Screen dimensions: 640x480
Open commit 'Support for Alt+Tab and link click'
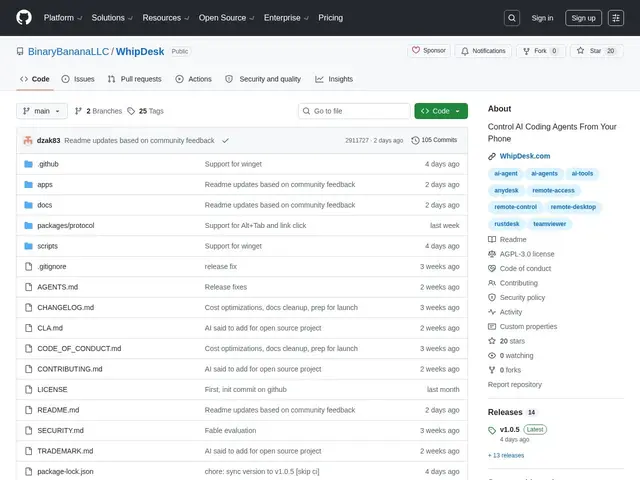[x=255, y=225]
